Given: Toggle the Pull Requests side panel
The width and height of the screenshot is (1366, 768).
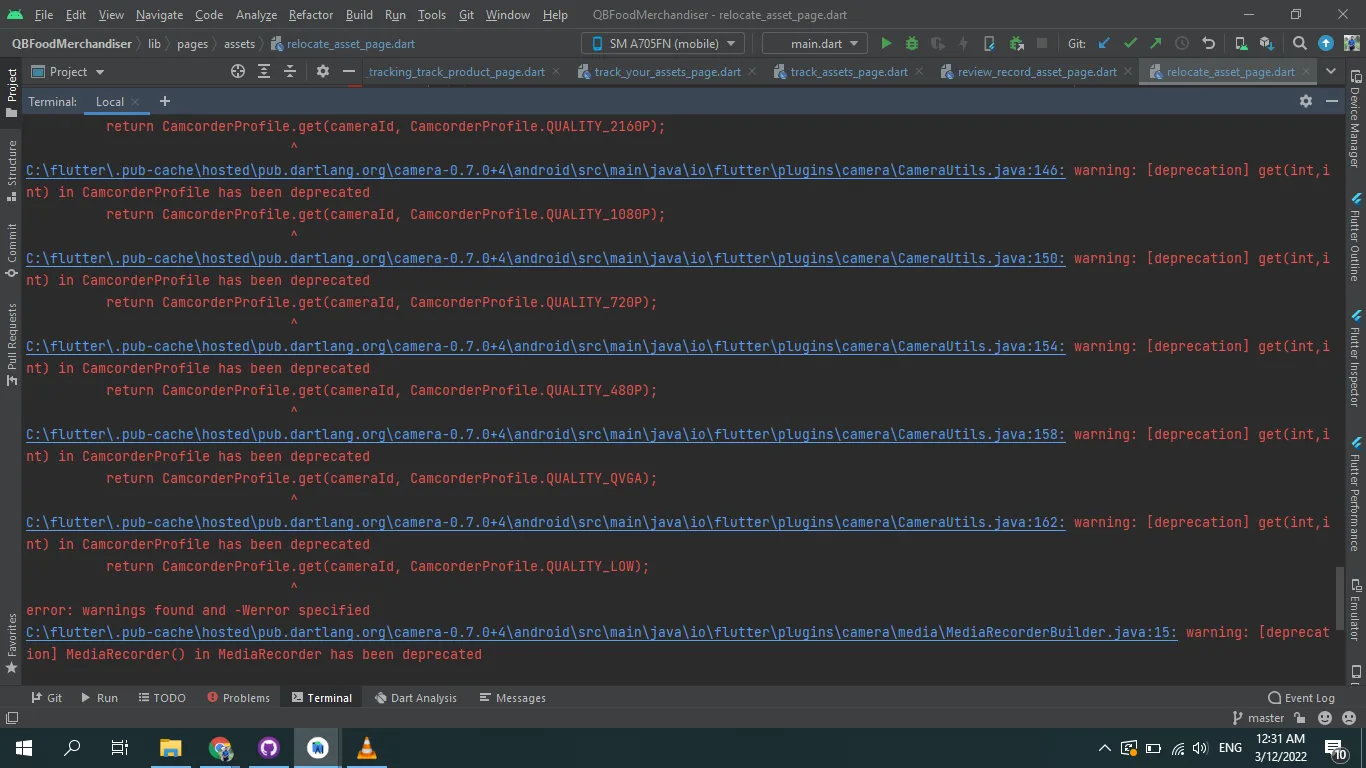Looking at the screenshot, I should (x=12, y=344).
